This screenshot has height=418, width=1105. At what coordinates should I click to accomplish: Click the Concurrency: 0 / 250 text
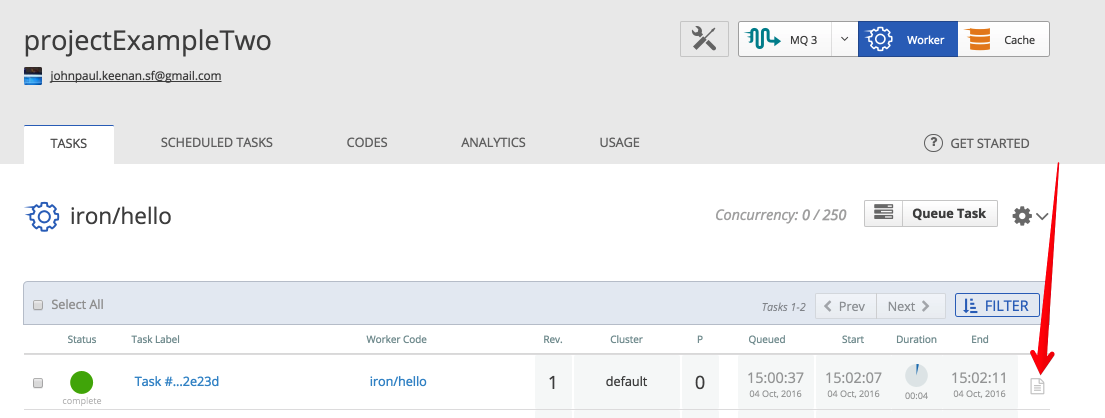781,215
